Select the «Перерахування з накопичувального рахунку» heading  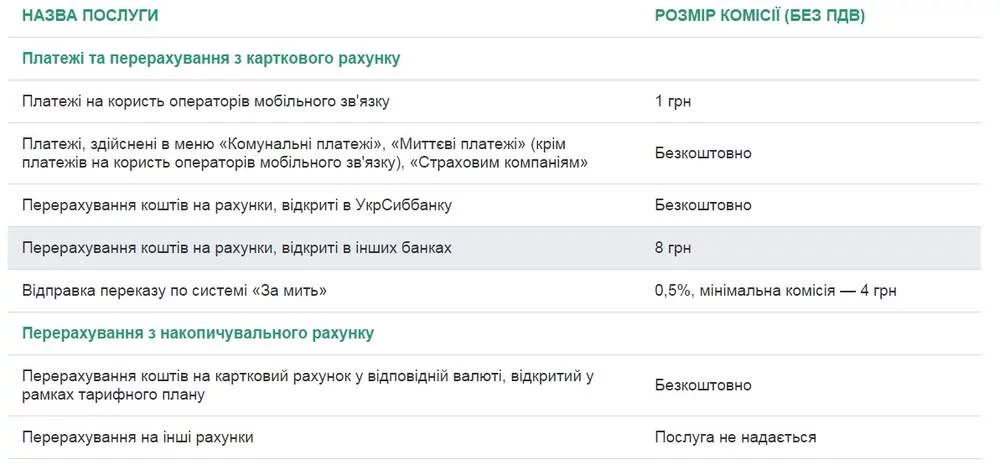point(198,332)
